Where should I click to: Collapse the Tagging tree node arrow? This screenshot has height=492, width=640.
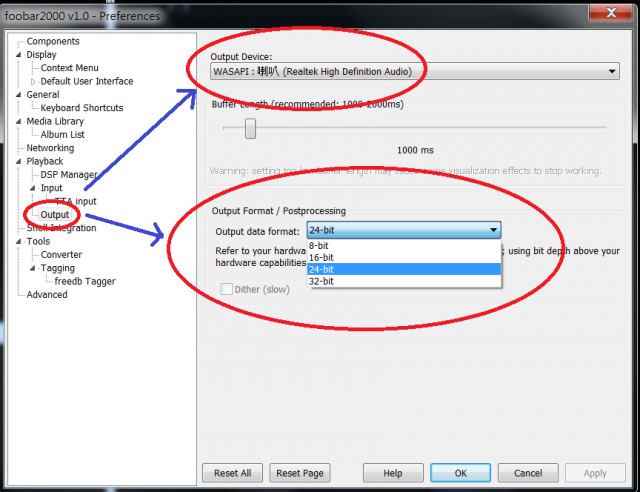(x=32, y=268)
